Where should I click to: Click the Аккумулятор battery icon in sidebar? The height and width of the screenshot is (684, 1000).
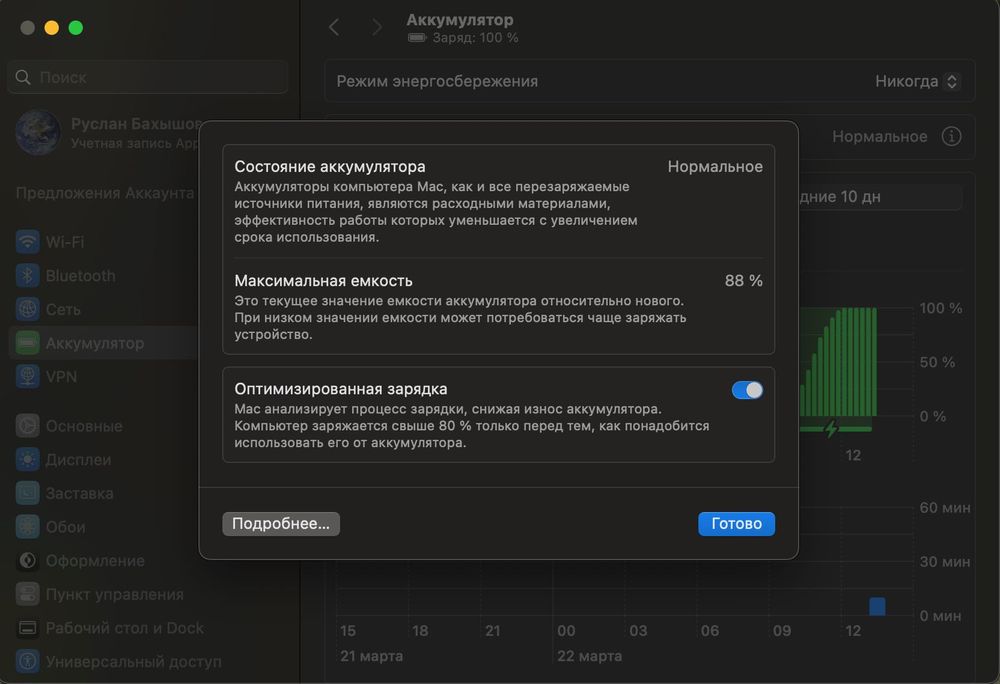[x=27, y=343]
